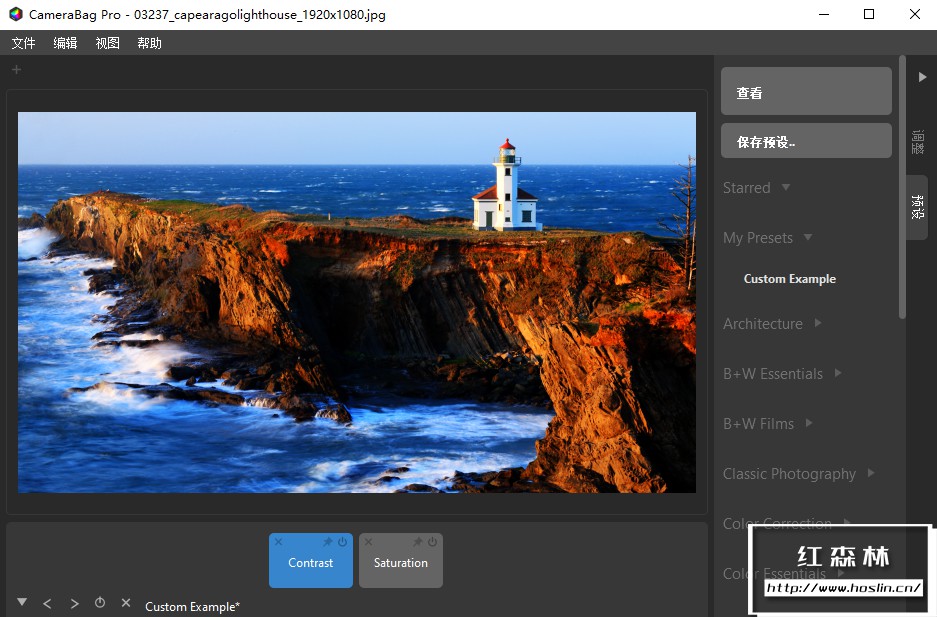Collapse the adjustments tray with the down triangle
The height and width of the screenshot is (617, 937).
[22, 602]
